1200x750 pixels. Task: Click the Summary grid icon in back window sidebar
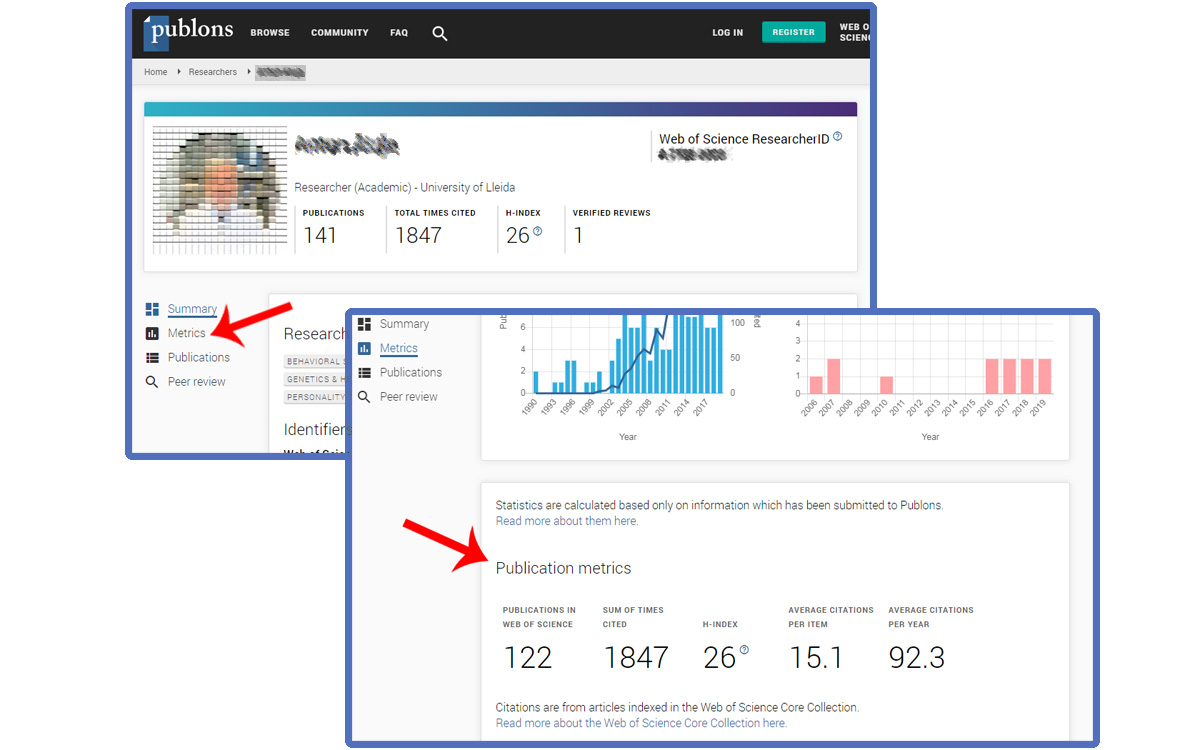(x=152, y=309)
